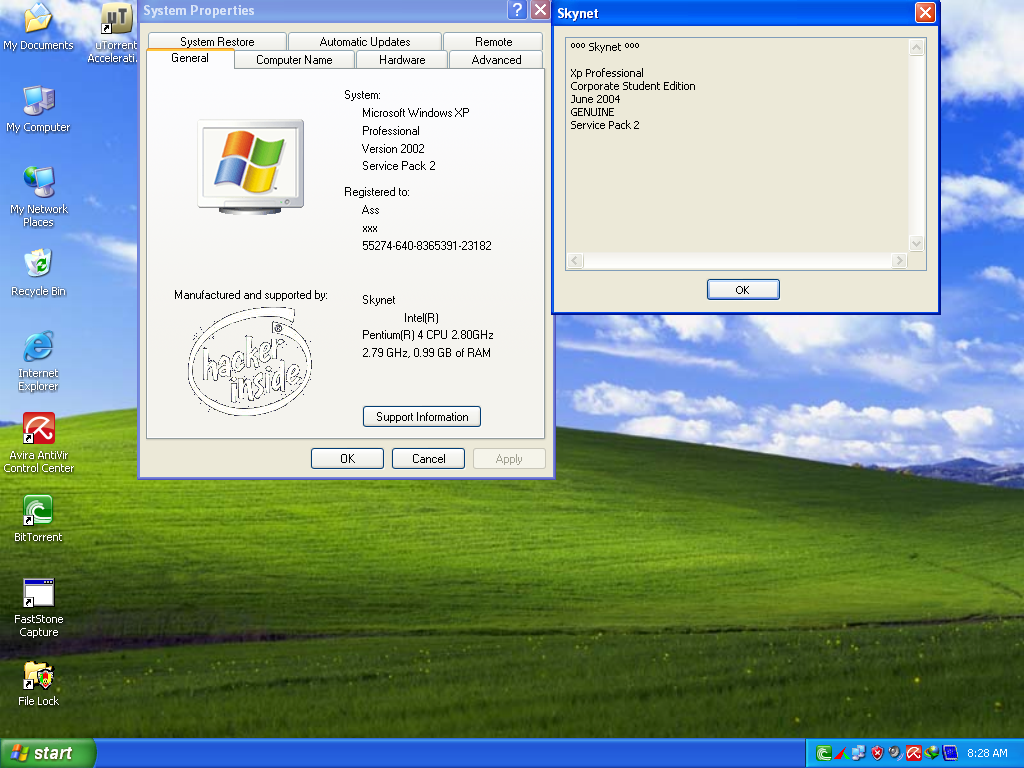Click the Internet Download Manager tray icon
The image size is (1024, 768).
931,753
